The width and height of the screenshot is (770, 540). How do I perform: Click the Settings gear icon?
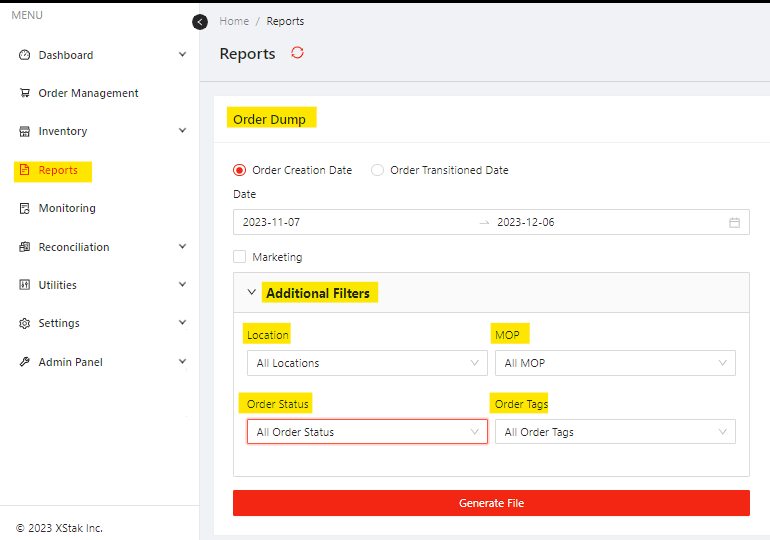25,323
